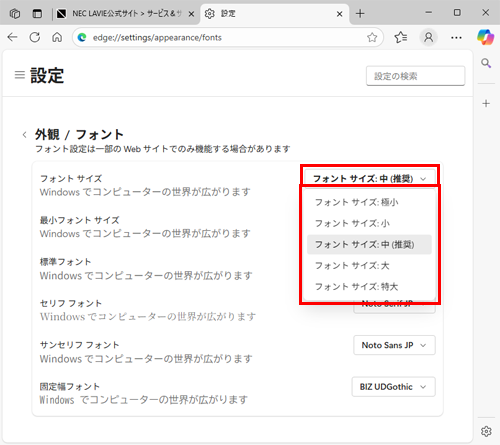This screenshot has width=500, height=445.
Task: Go back using the back arrow
Action: click(x=12, y=37)
